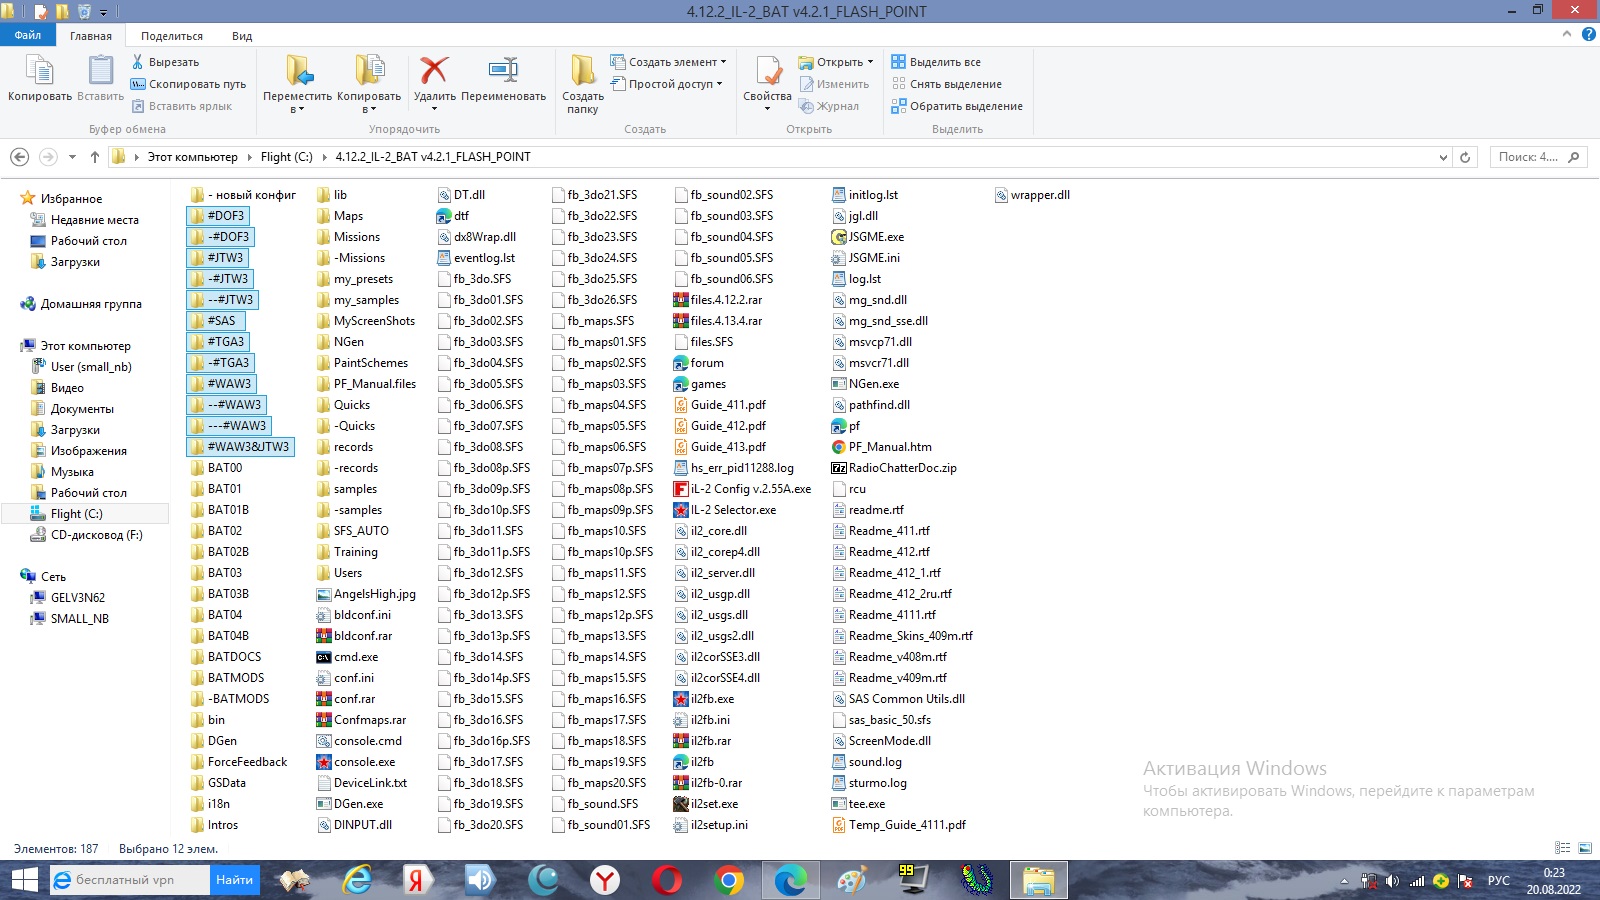Switch to the Вид ribbon tab
The height and width of the screenshot is (900, 1600).
242,36
